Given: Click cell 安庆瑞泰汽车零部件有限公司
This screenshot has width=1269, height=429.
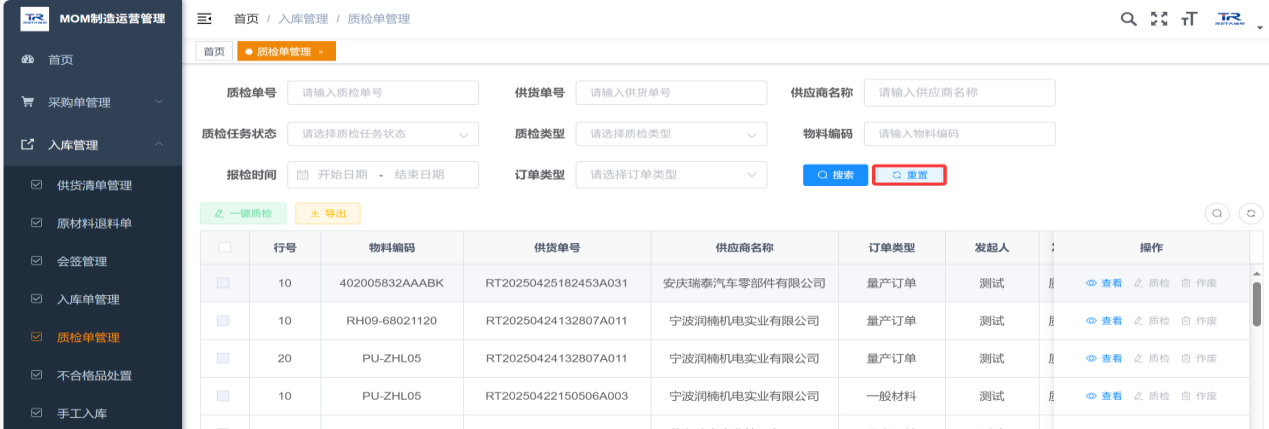Looking at the screenshot, I should tap(744, 283).
